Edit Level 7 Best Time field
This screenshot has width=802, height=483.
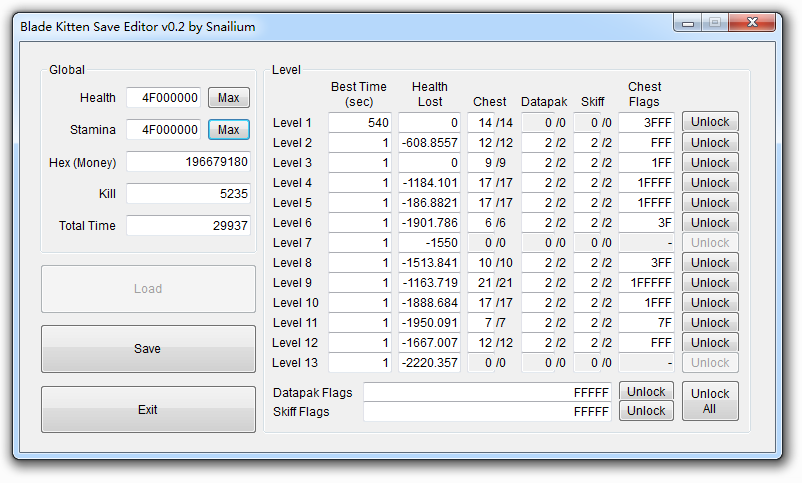(x=360, y=243)
